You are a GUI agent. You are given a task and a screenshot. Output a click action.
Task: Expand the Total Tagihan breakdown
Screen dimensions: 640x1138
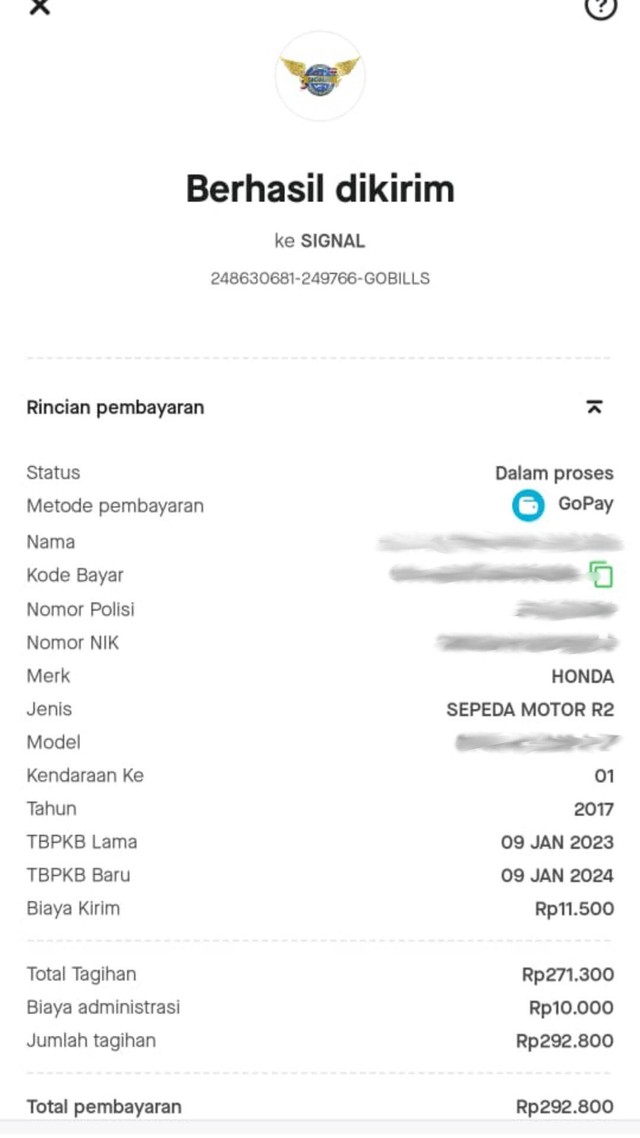point(570,973)
